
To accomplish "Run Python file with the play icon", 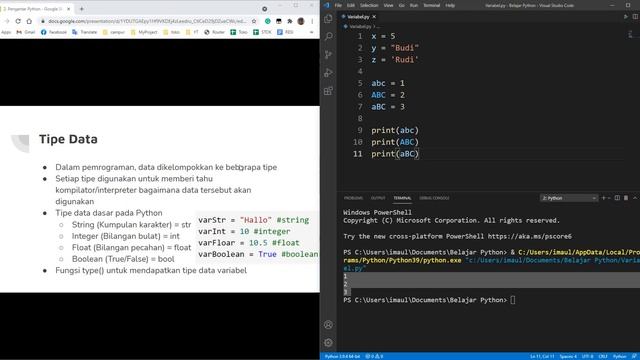I will [625, 17].
